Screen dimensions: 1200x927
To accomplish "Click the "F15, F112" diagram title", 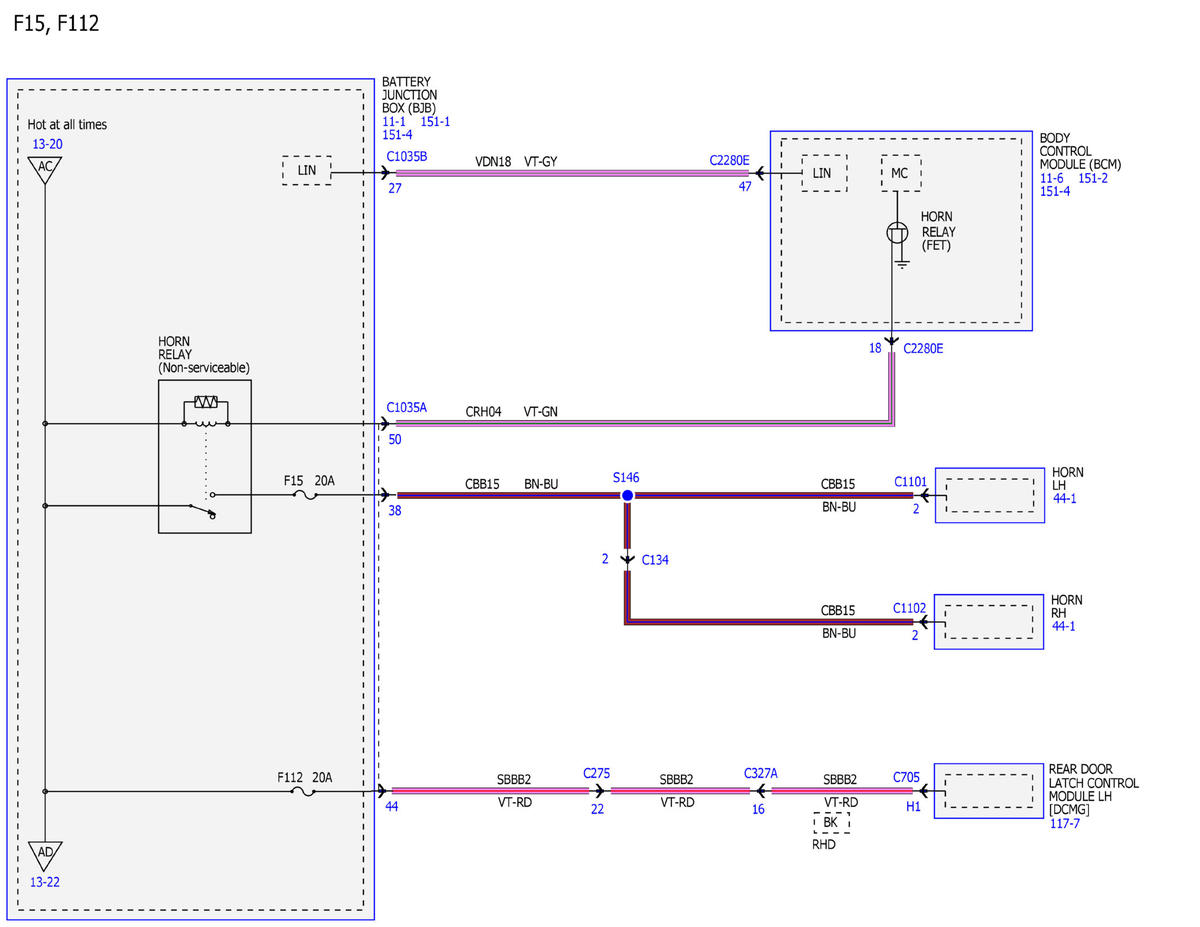I will pyautogui.click(x=56, y=24).
